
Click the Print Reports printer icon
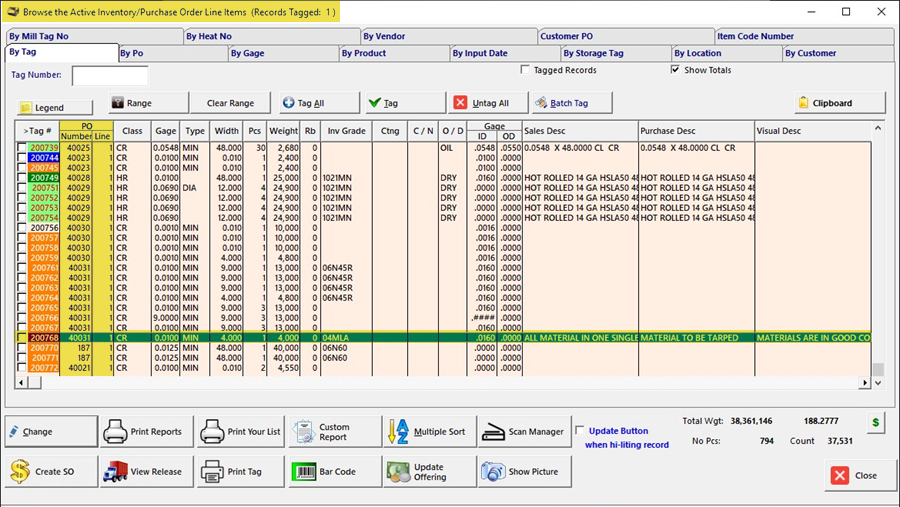(x=115, y=432)
